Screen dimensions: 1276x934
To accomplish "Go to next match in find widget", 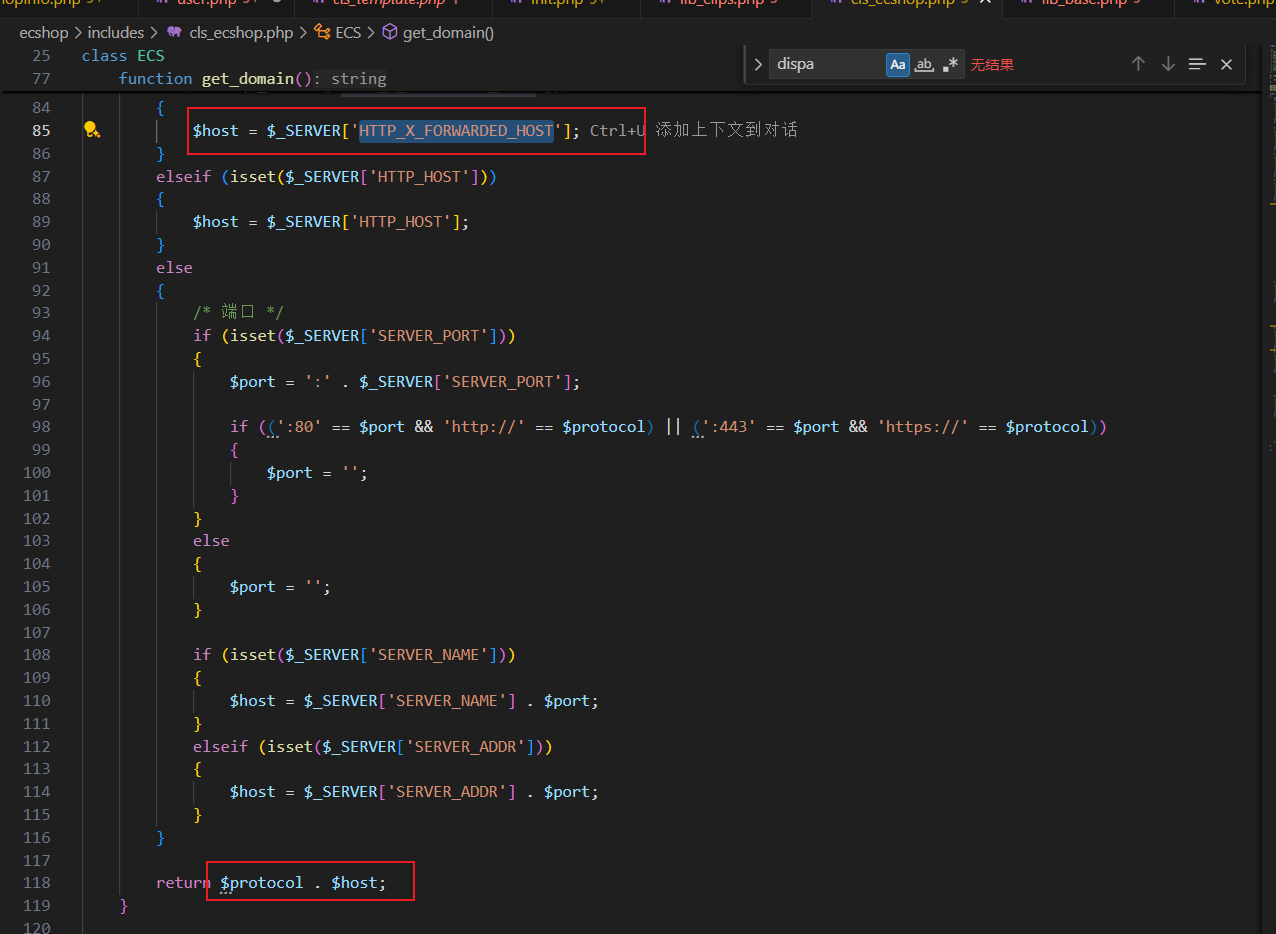I will (1168, 64).
